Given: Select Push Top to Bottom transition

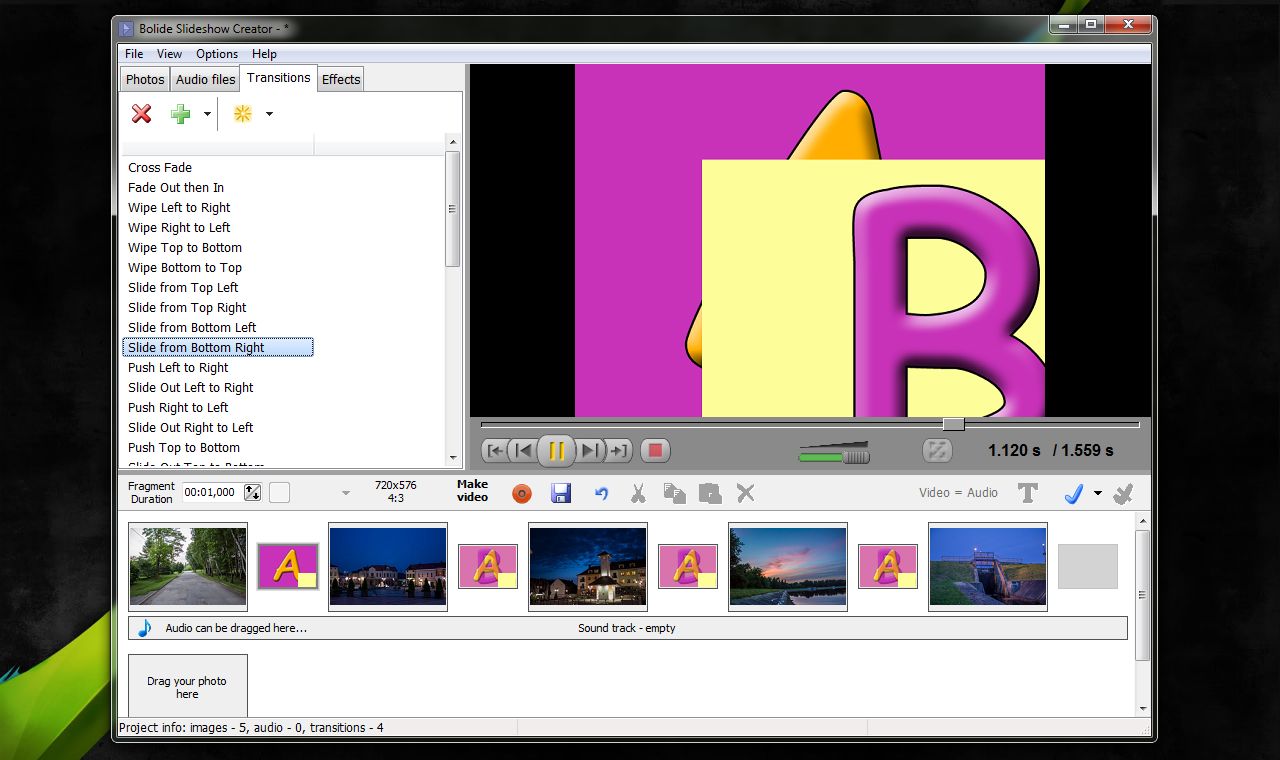Looking at the screenshot, I should (184, 448).
